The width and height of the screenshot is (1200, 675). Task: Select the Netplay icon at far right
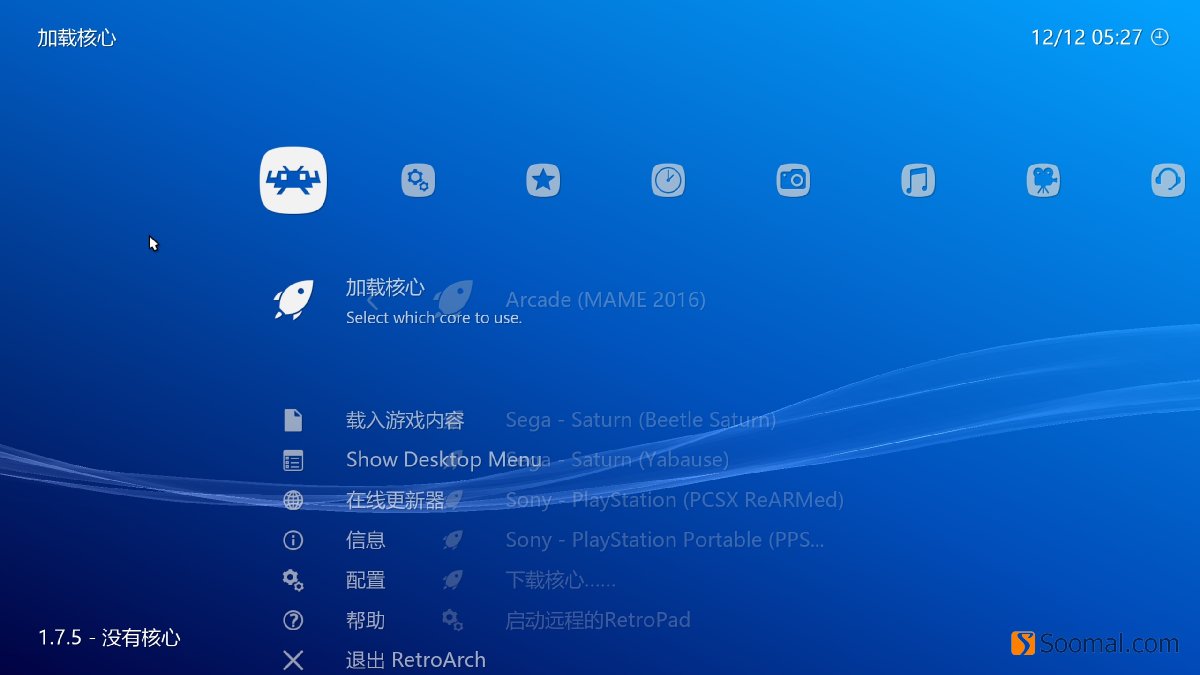1167,180
